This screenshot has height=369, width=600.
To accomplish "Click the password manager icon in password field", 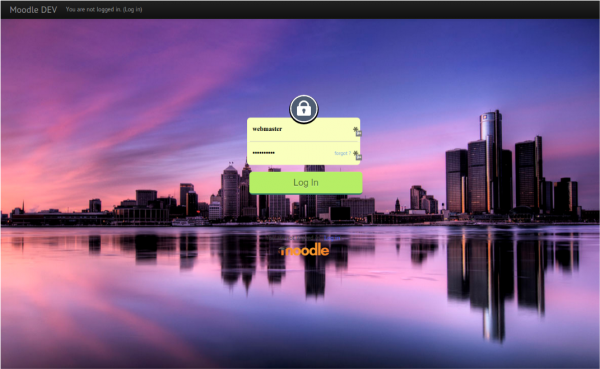I will [357, 155].
